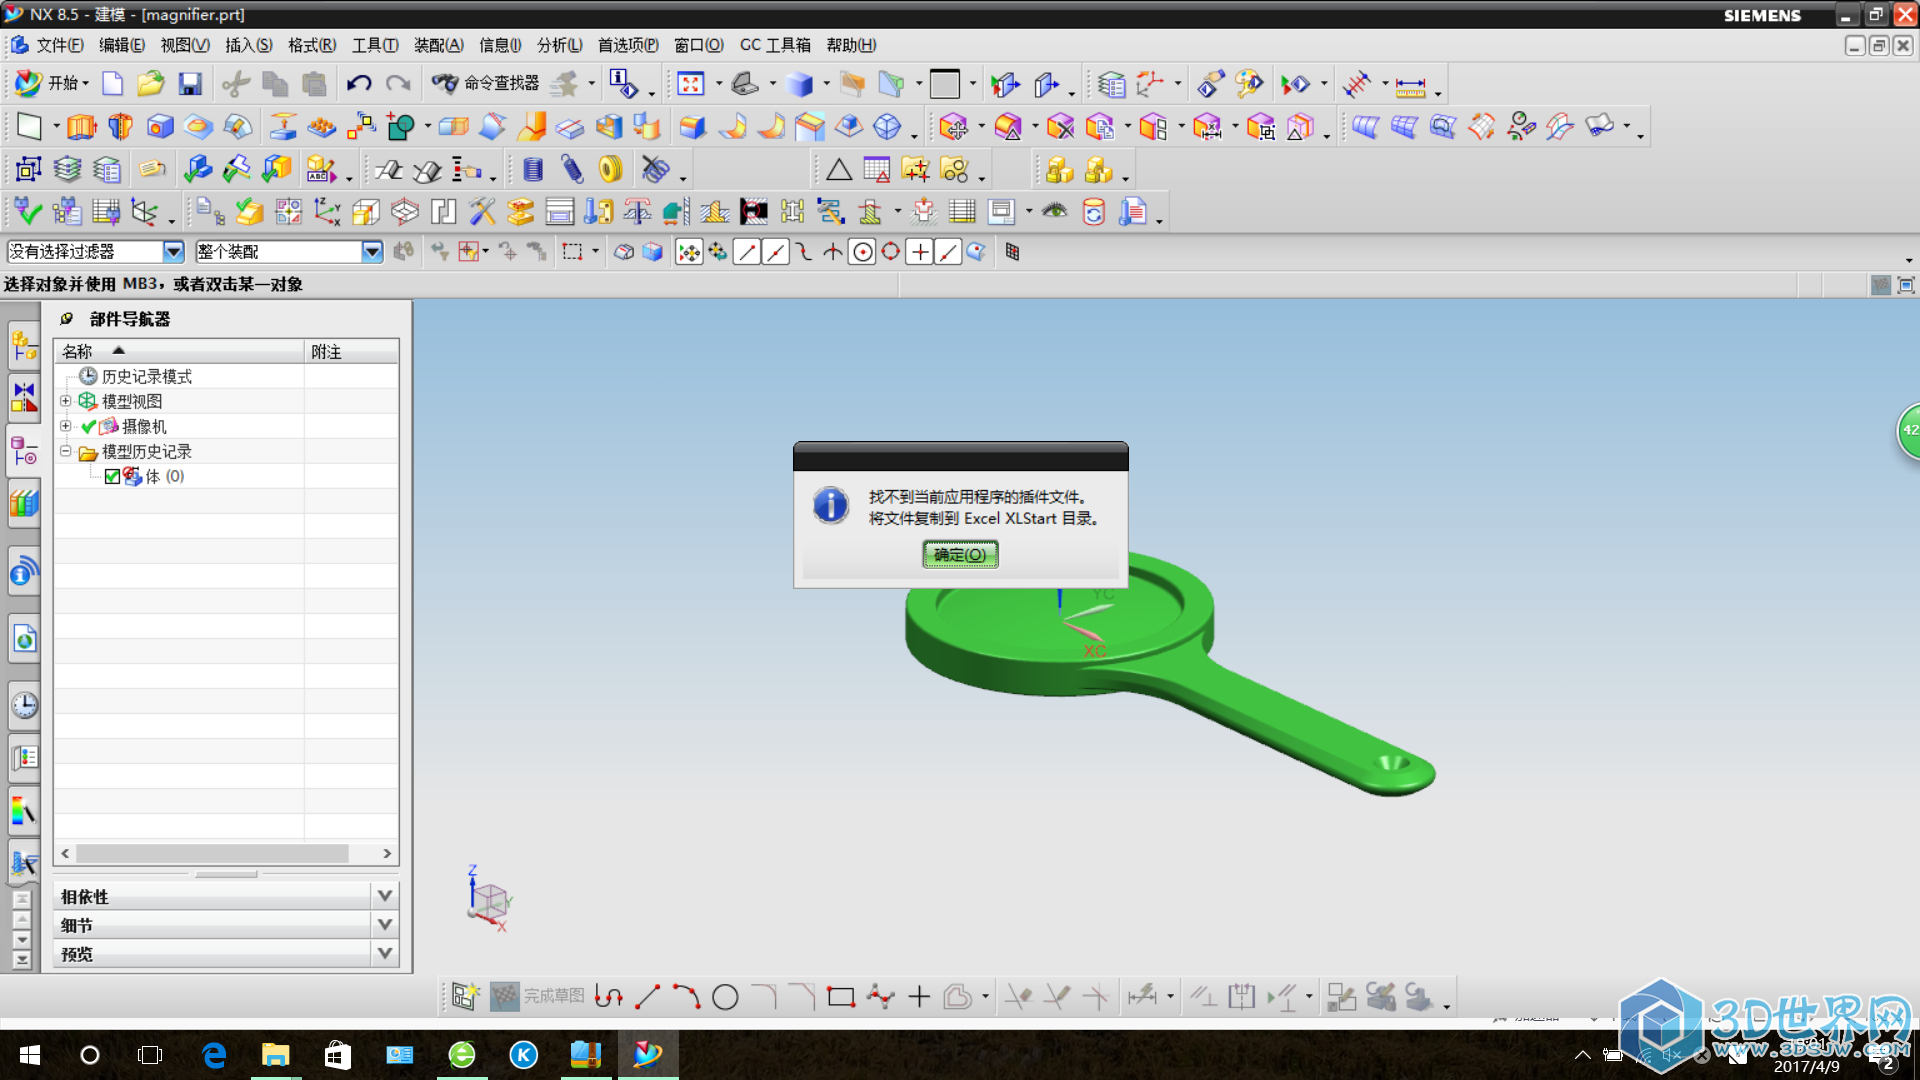The height and width of the screenshot is (1080, 1920).
Task: Click the blue cylinder GC toolkit icon
Action: pyautogui.click(x=533, y=170)
